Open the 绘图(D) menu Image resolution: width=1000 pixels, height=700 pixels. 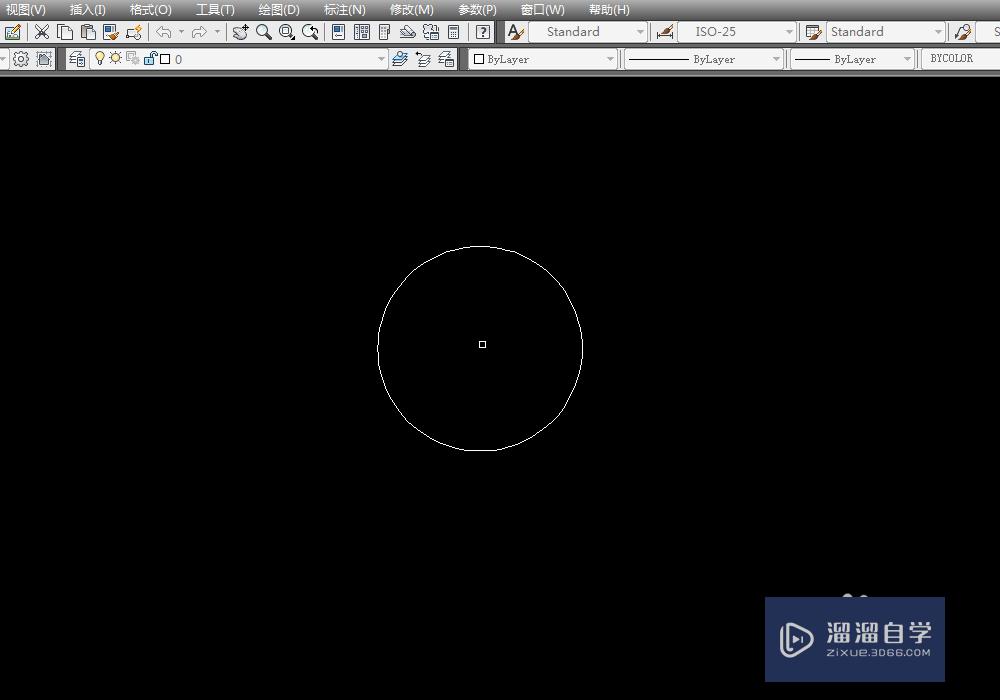(x=278, y=9)
